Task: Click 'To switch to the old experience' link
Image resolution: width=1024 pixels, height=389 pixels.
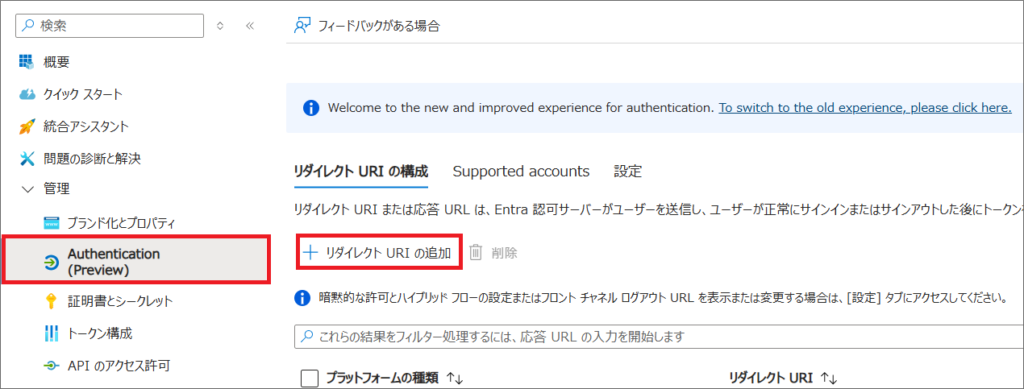Action: tap(865, 108)
